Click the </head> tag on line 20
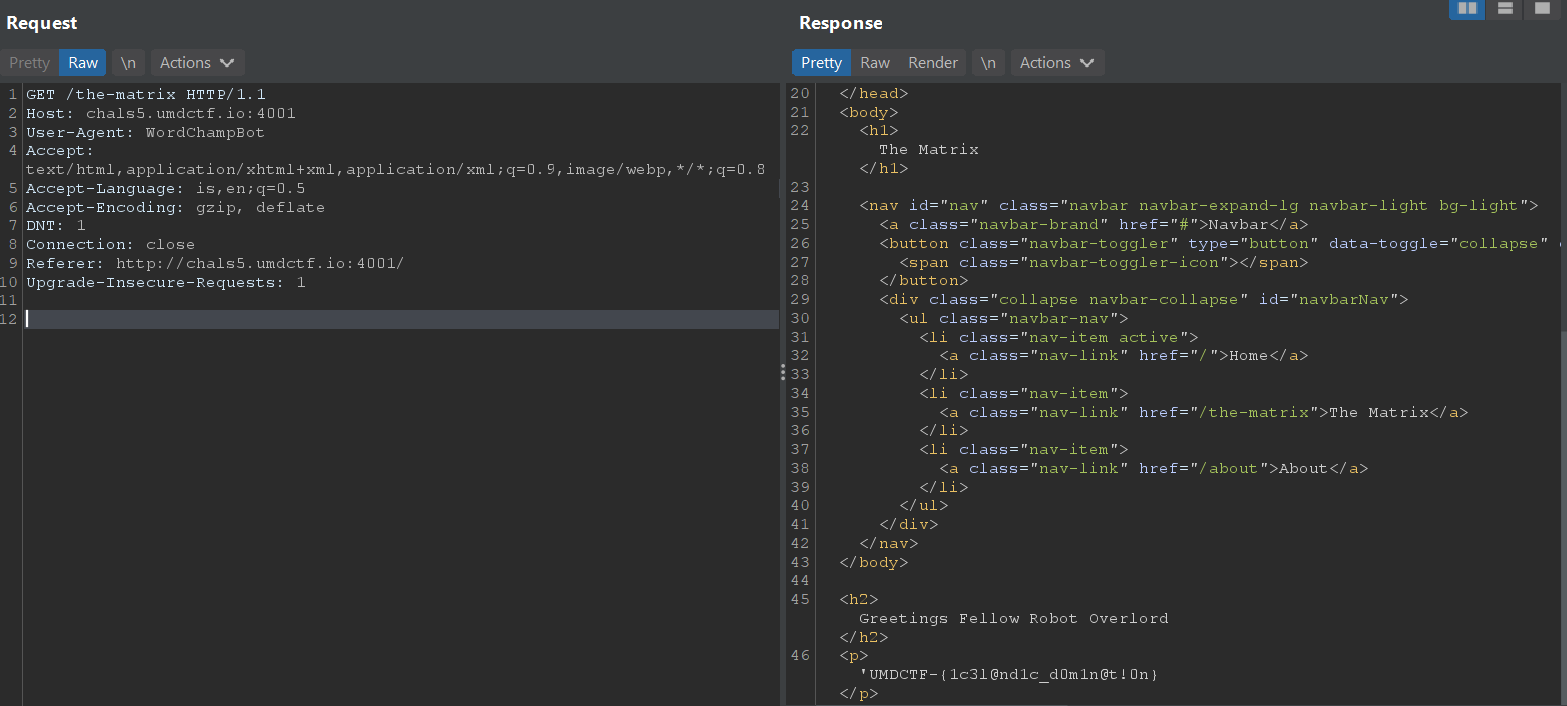Viewport: 1567px width, 706px height. pos(874,94)
